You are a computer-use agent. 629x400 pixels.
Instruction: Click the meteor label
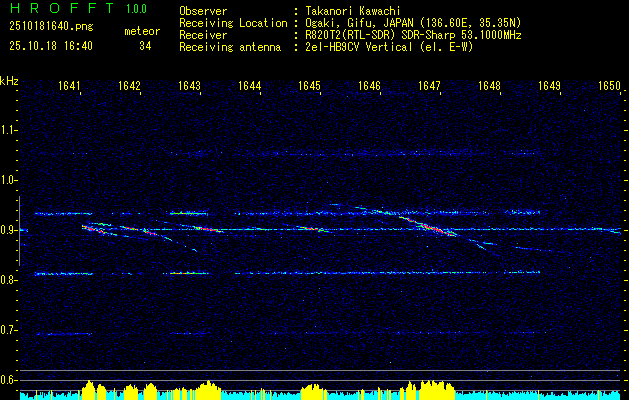[142, 31]
